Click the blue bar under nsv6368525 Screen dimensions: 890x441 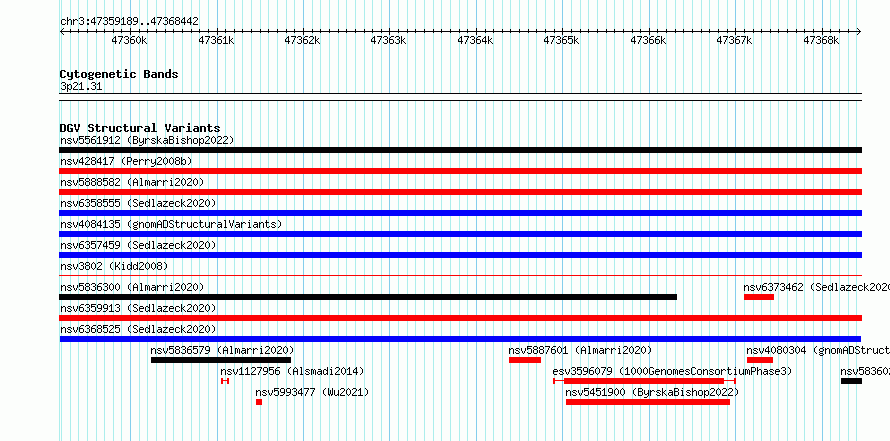point(460,339)
